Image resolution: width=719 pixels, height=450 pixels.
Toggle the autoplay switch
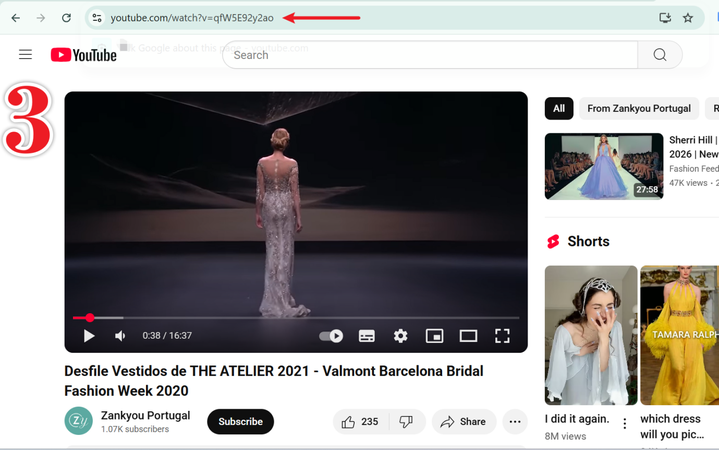tap(331, 336)
